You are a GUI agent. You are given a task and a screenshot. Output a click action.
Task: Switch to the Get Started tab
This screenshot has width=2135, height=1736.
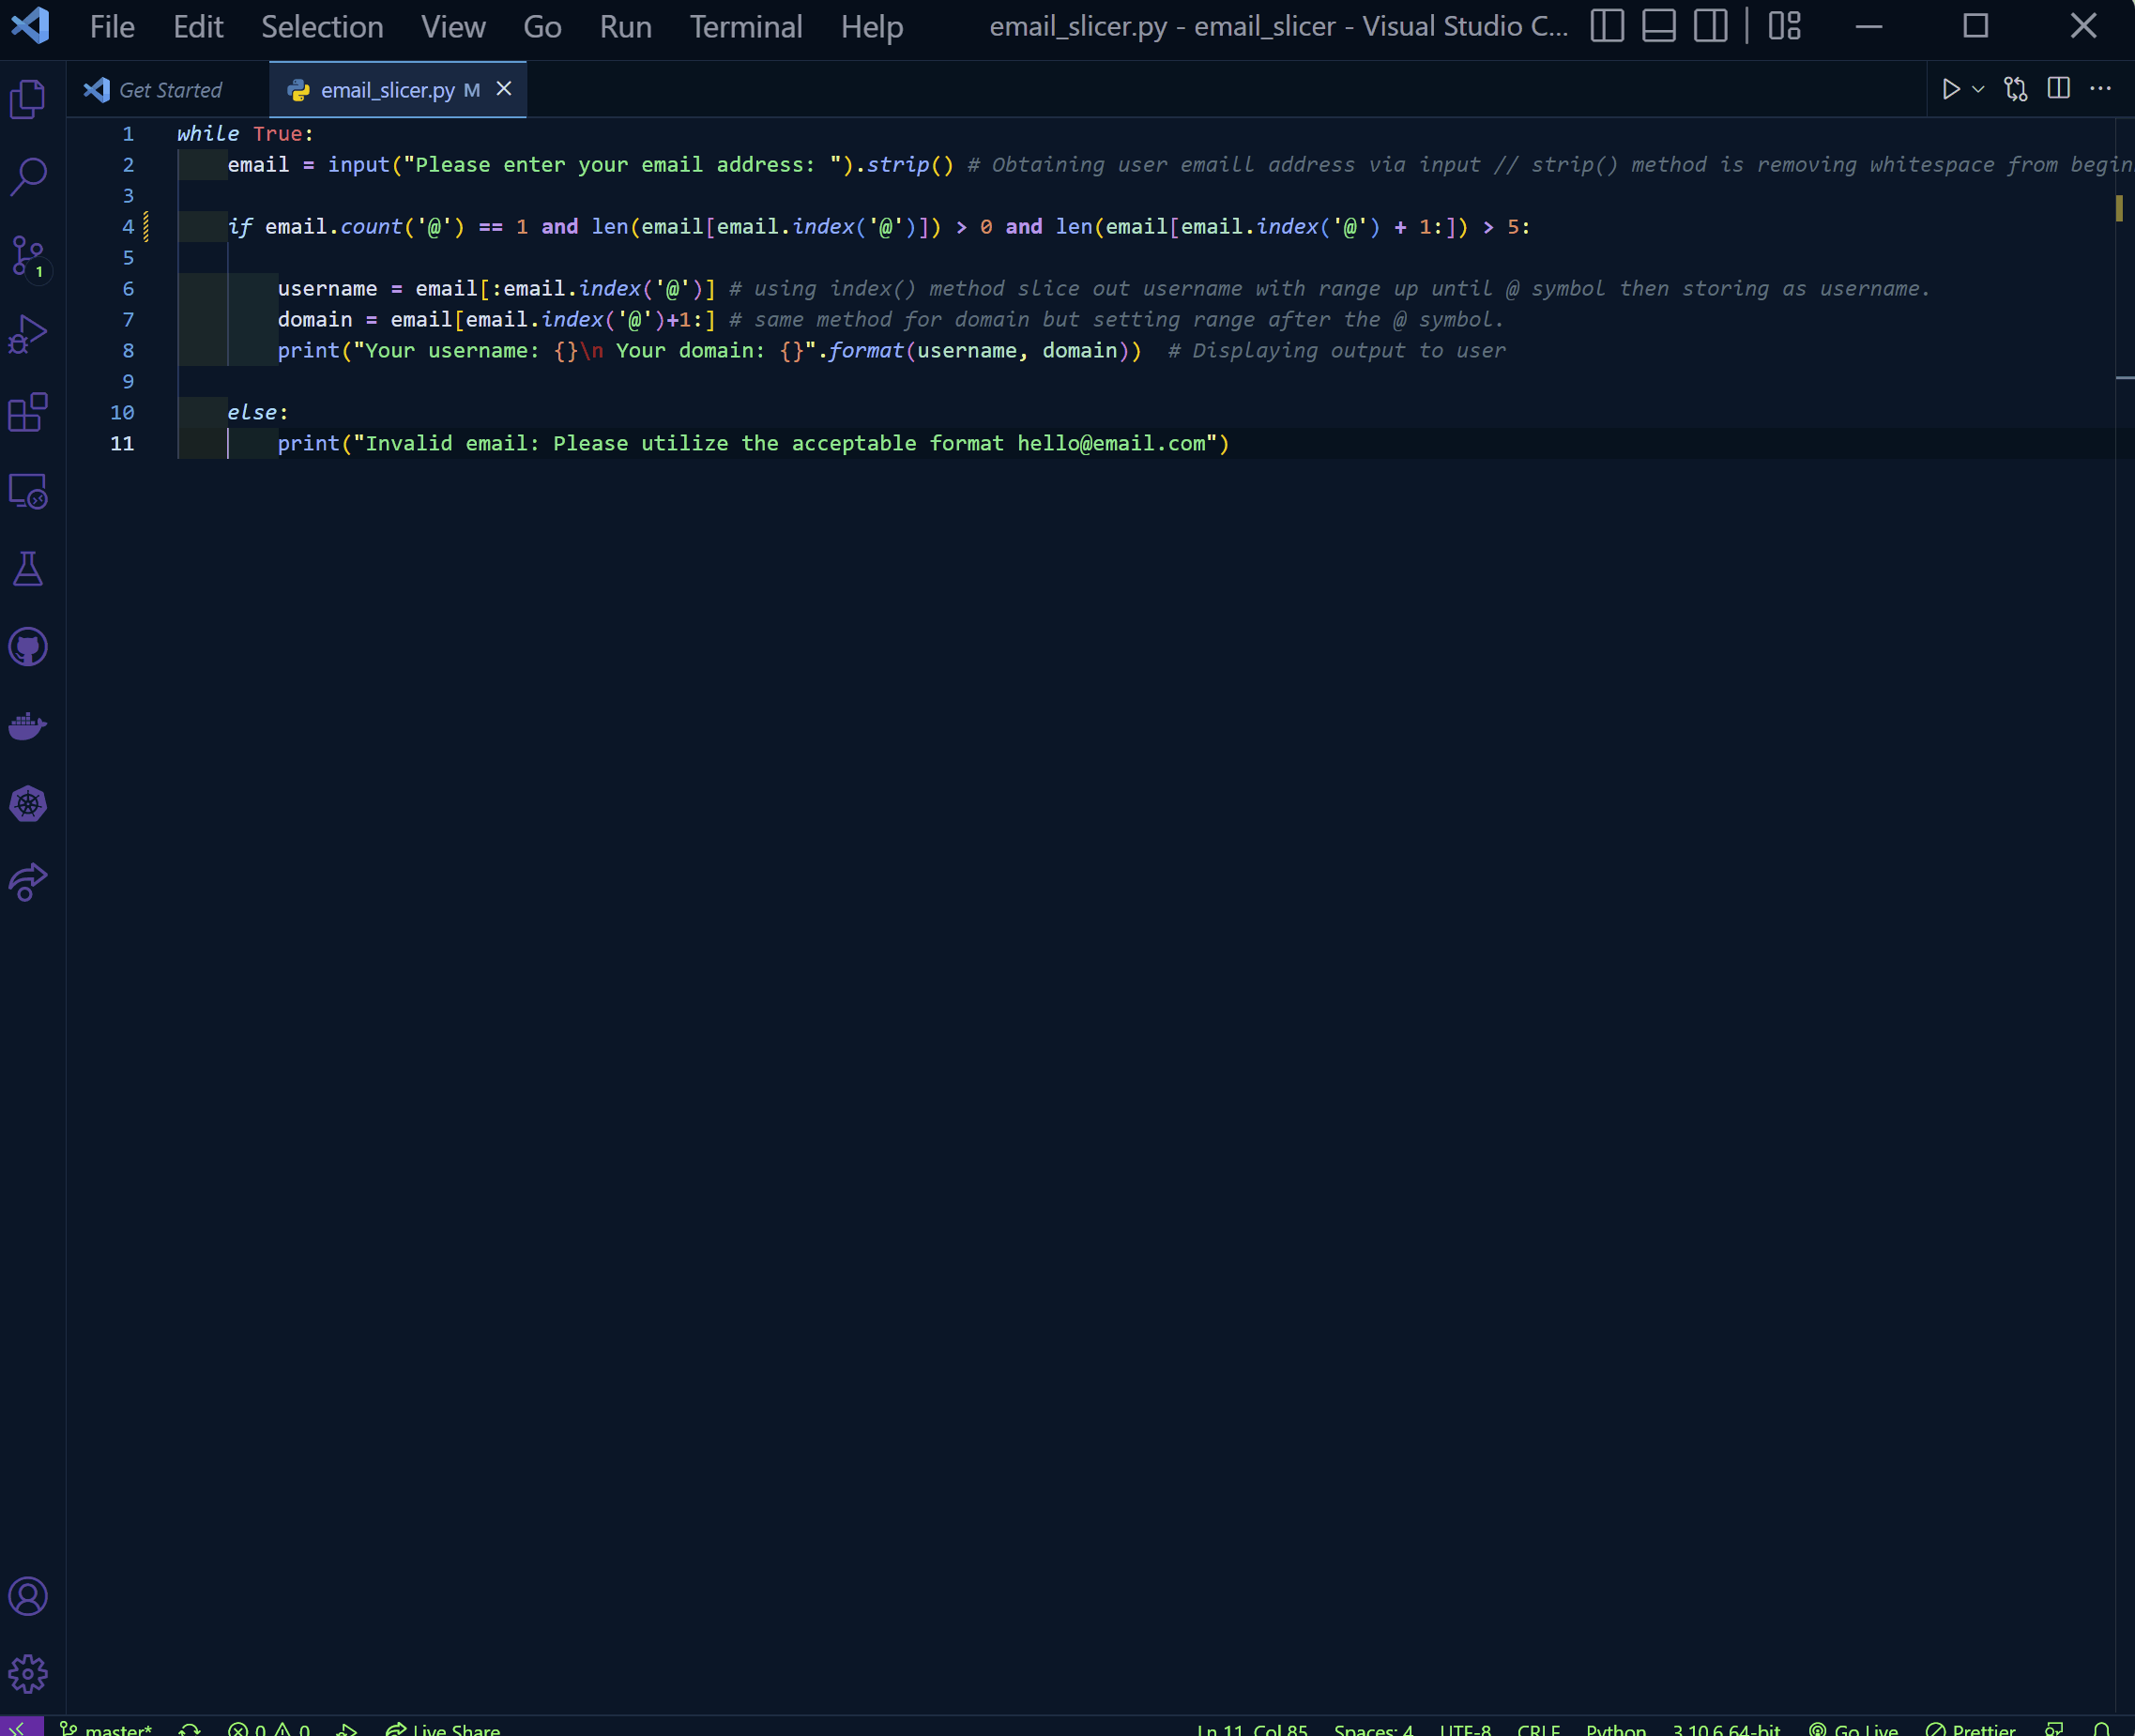coord(170,89)
